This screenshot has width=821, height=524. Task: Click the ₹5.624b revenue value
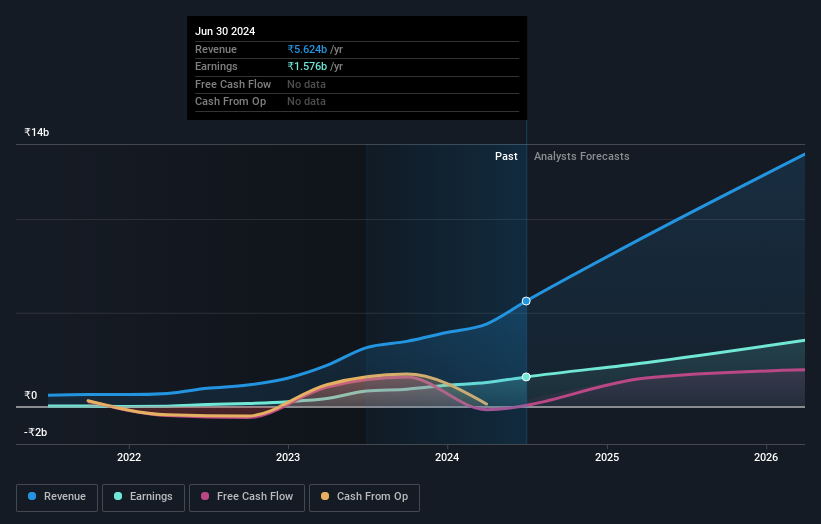point(307,49)
